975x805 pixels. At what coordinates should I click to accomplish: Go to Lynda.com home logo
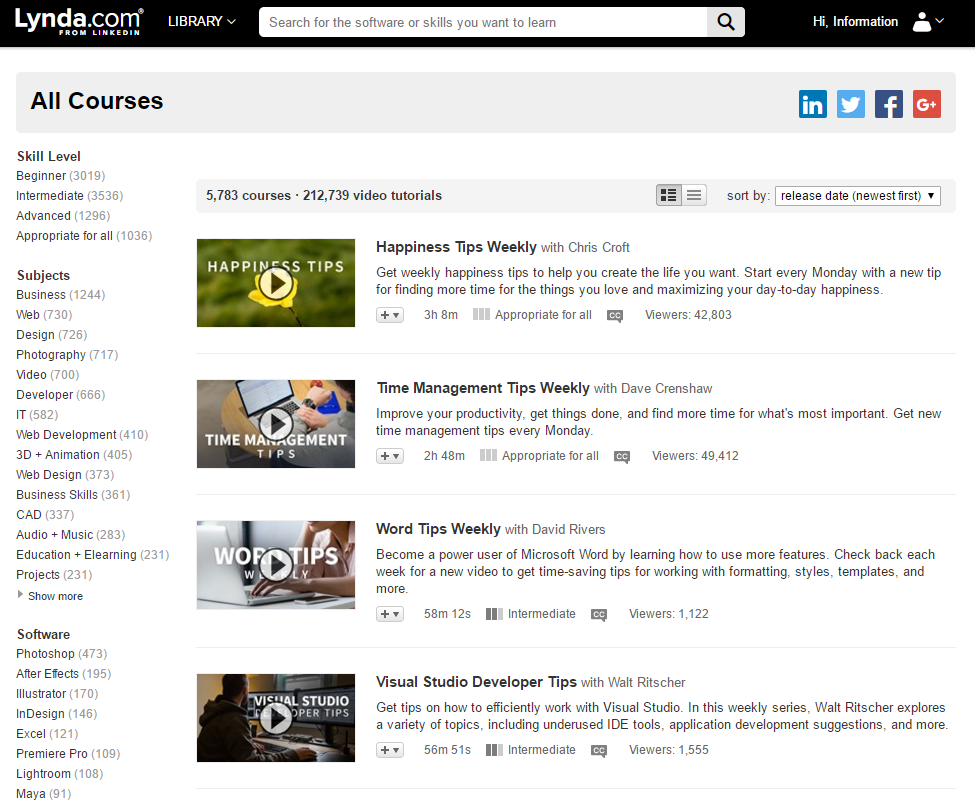tap(78, 21)
